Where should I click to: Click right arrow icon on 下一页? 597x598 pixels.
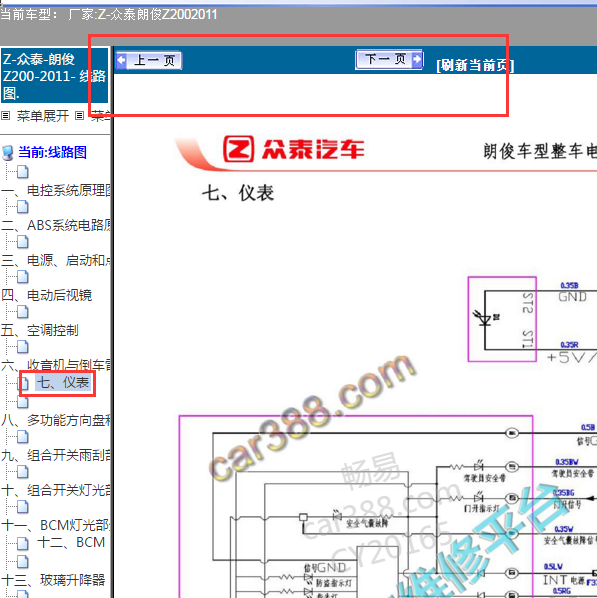click(417, 59)
